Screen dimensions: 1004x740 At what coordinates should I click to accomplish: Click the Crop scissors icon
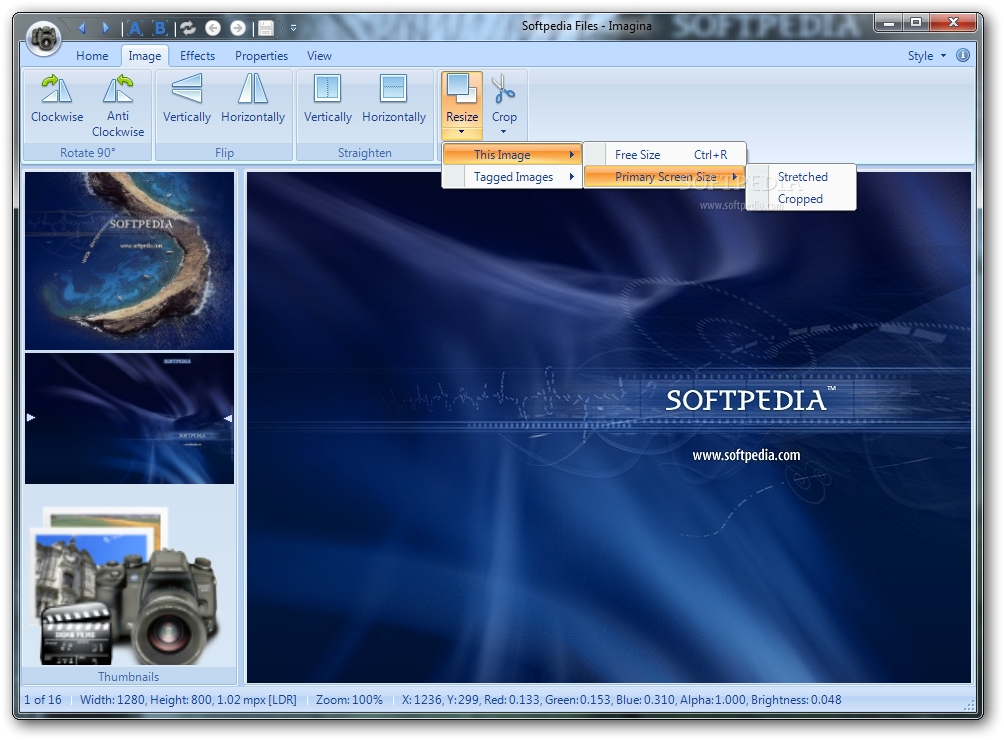pyautogui.click(x=504, y=89)
